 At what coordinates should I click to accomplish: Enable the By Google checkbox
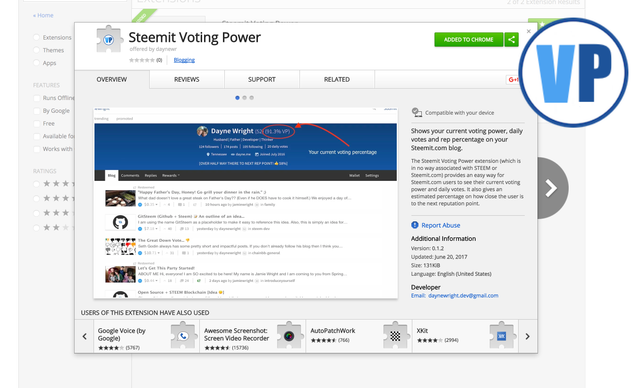click(x=37, y=111)
